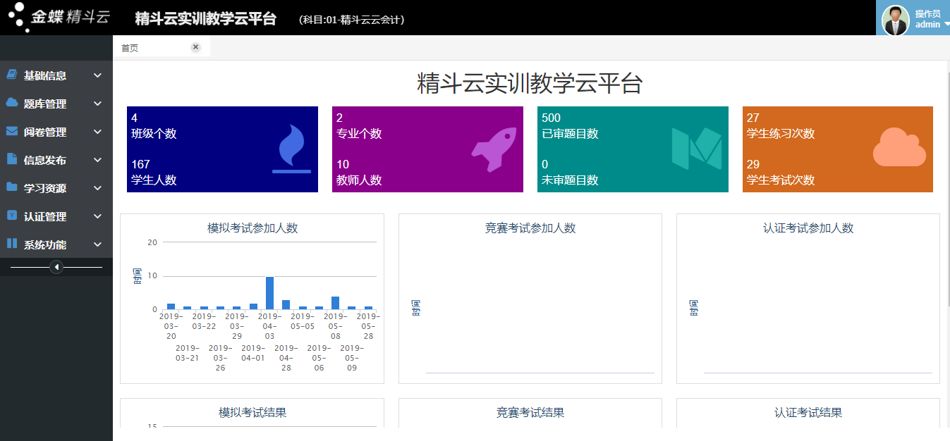Click the 认证管理 badge icon

(12, 215)
